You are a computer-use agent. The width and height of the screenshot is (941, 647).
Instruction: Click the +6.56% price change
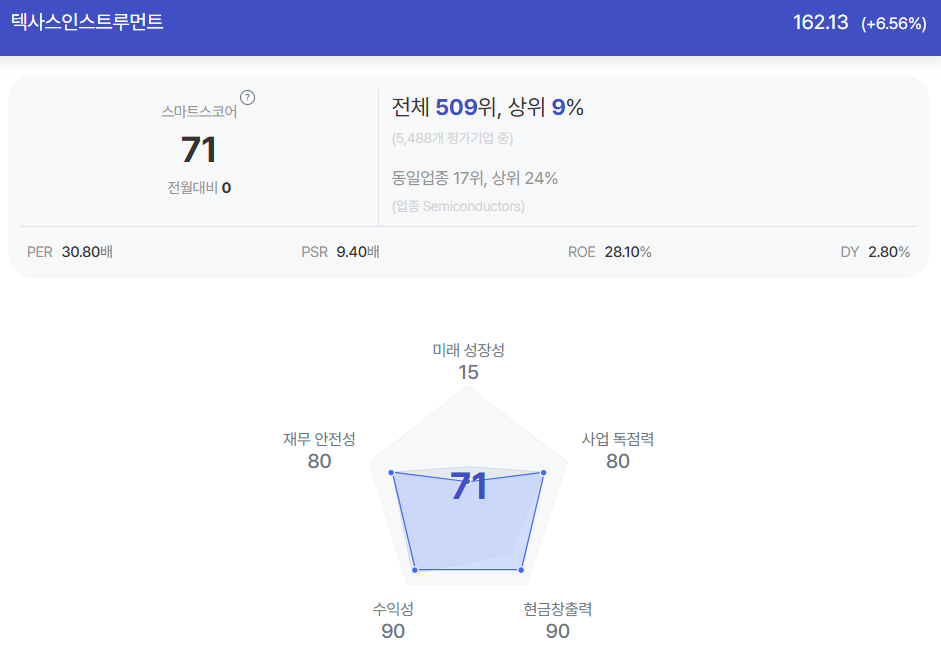tap(894, 23)
